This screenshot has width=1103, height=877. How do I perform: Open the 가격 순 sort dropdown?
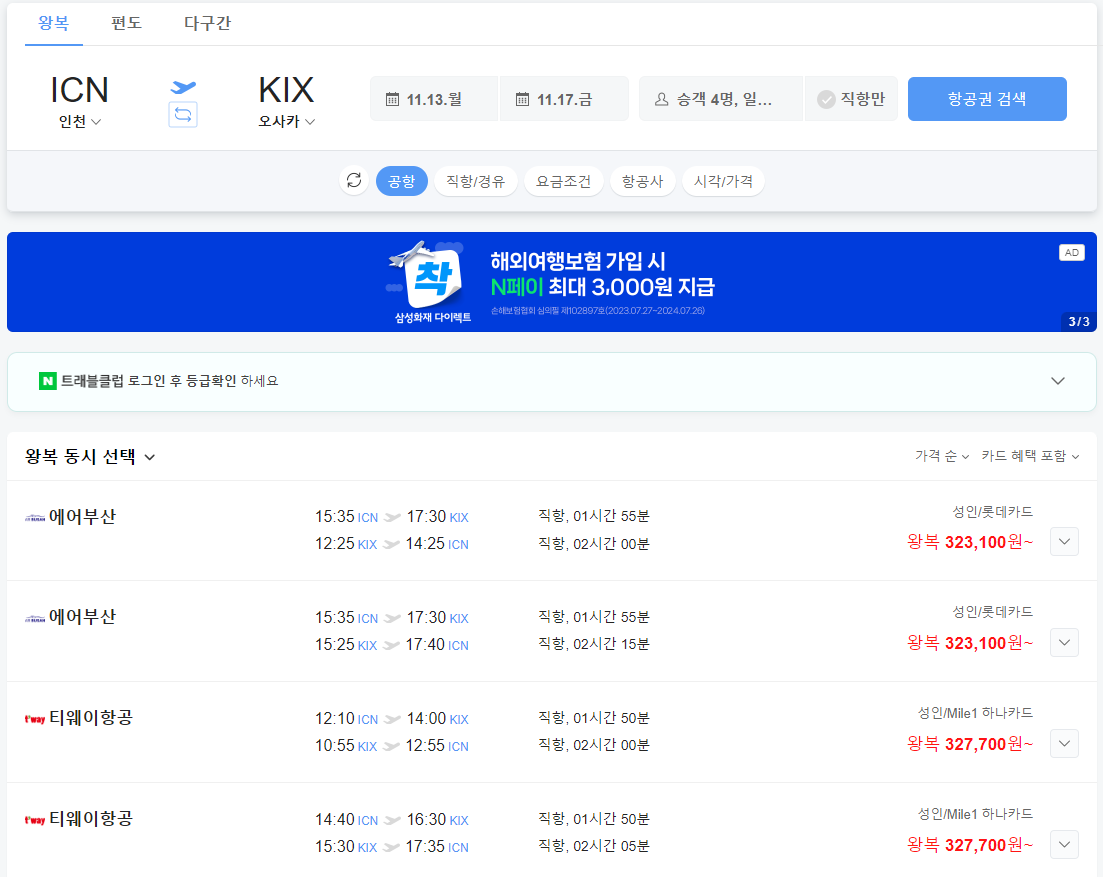[942, 456]
